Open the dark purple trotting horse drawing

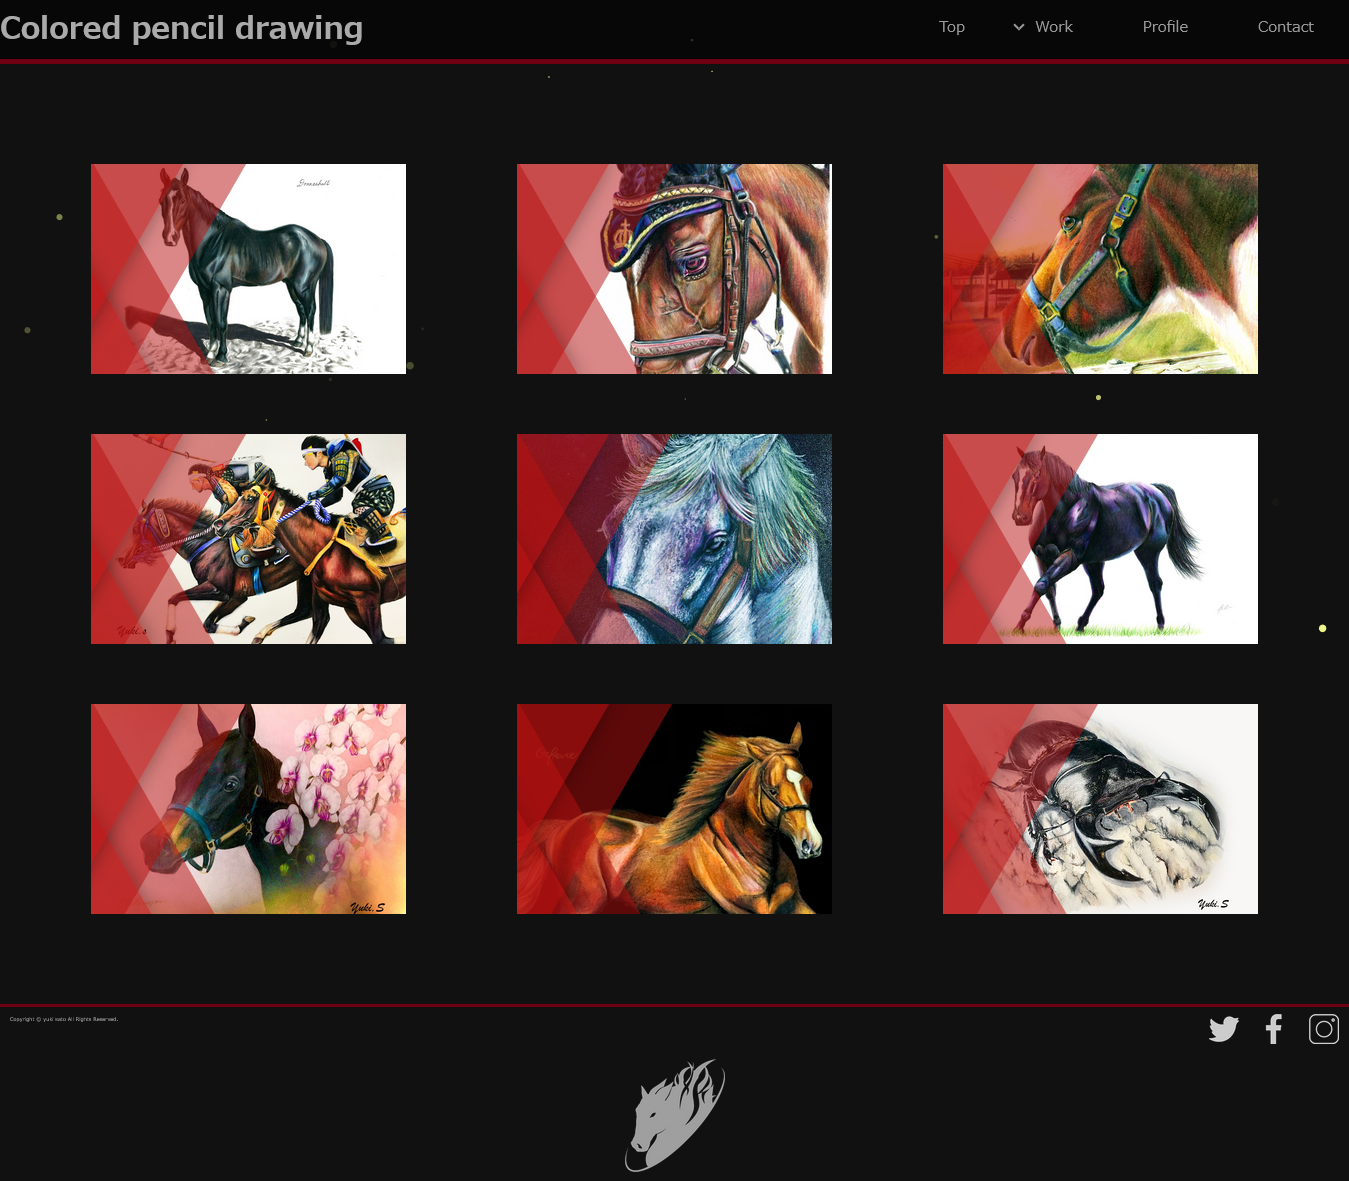pos(1100,539)
